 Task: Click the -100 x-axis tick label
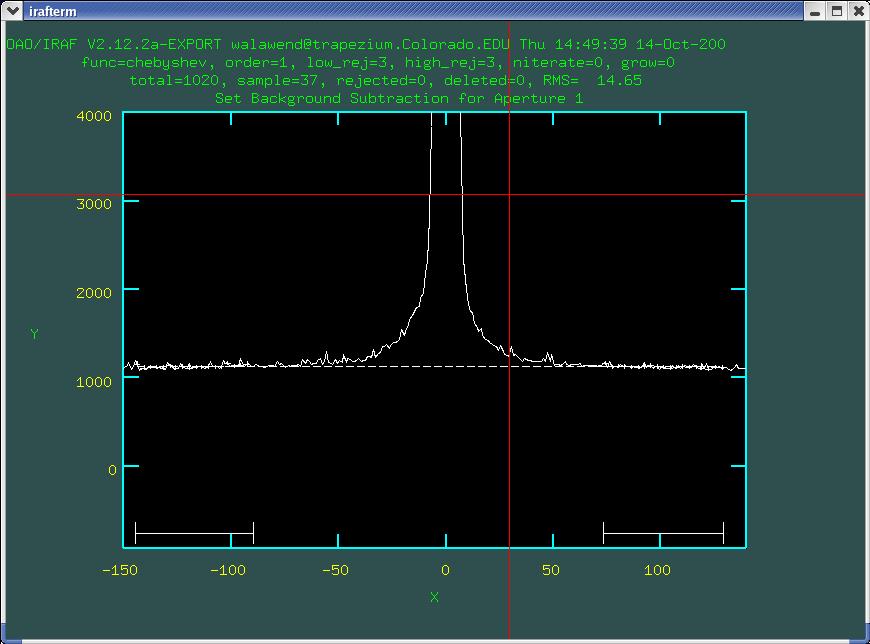coord(228,570)
